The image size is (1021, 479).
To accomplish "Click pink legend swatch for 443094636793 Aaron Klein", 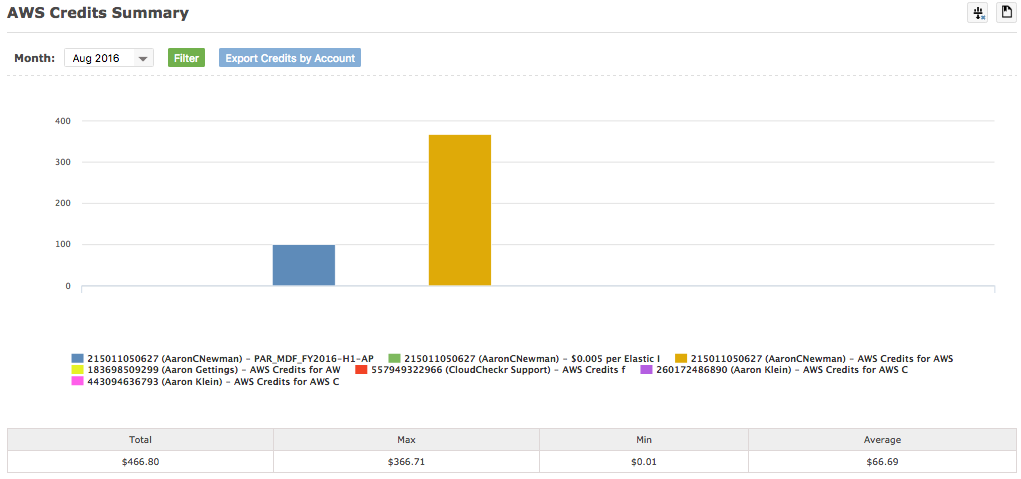I will 77,382.
